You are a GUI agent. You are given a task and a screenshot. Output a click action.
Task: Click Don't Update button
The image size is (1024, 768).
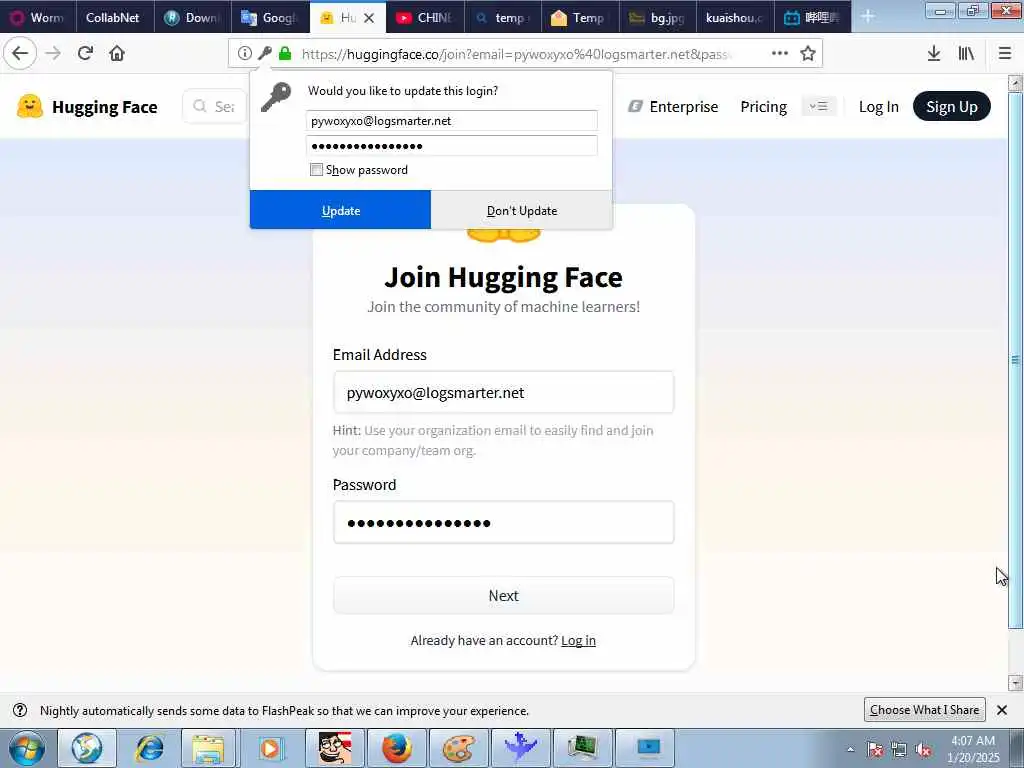(x=522, y=210)
